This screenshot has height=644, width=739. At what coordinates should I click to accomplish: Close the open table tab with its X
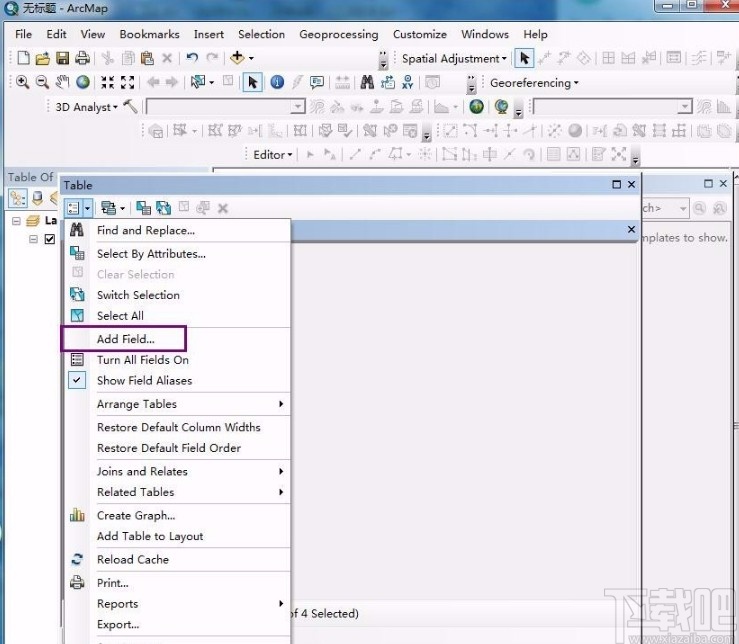click(x=632, y=230)
